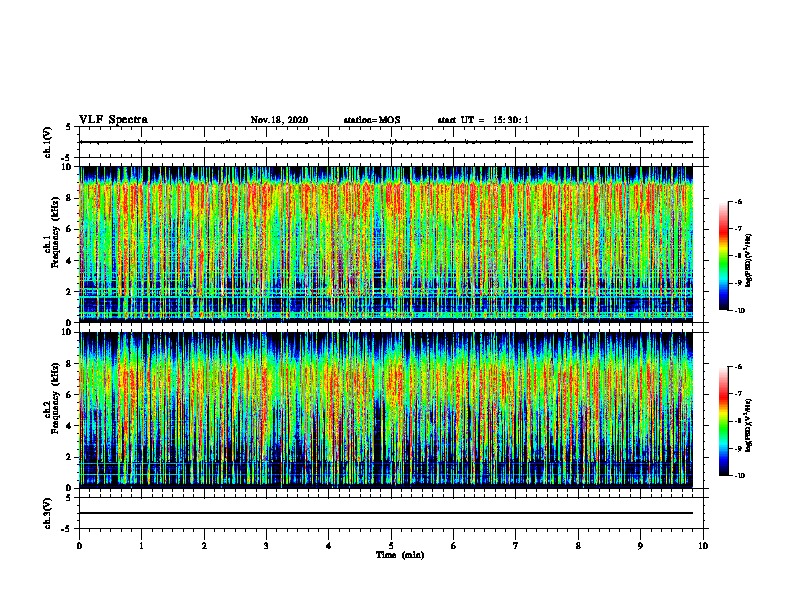Image resolution: width=792 pixels, height=612 pixels.
Task: Click the time axis tick label "10"
Action: point(703,546)
